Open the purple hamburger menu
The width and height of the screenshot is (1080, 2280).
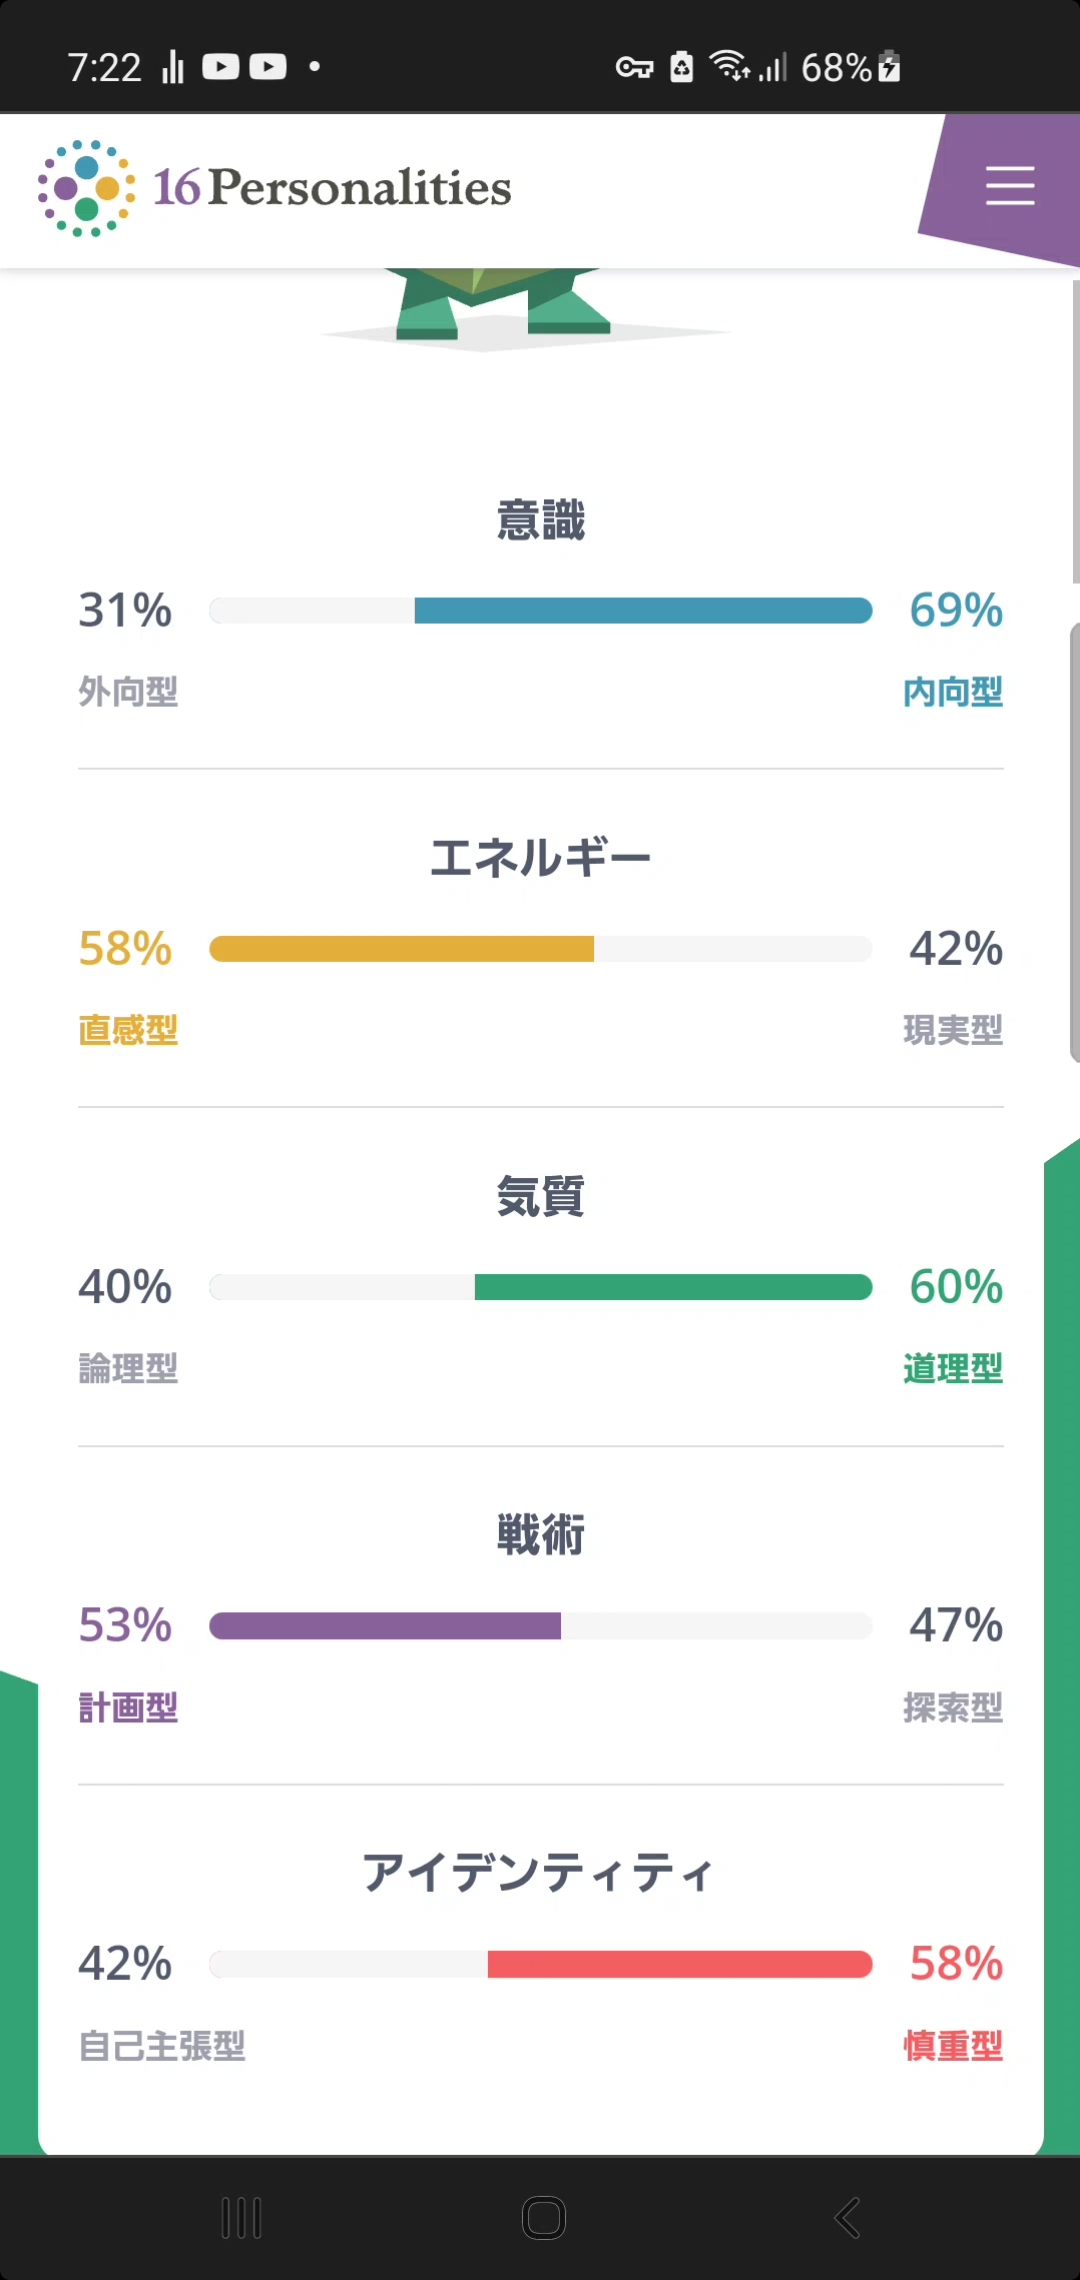click(1009, 187)
